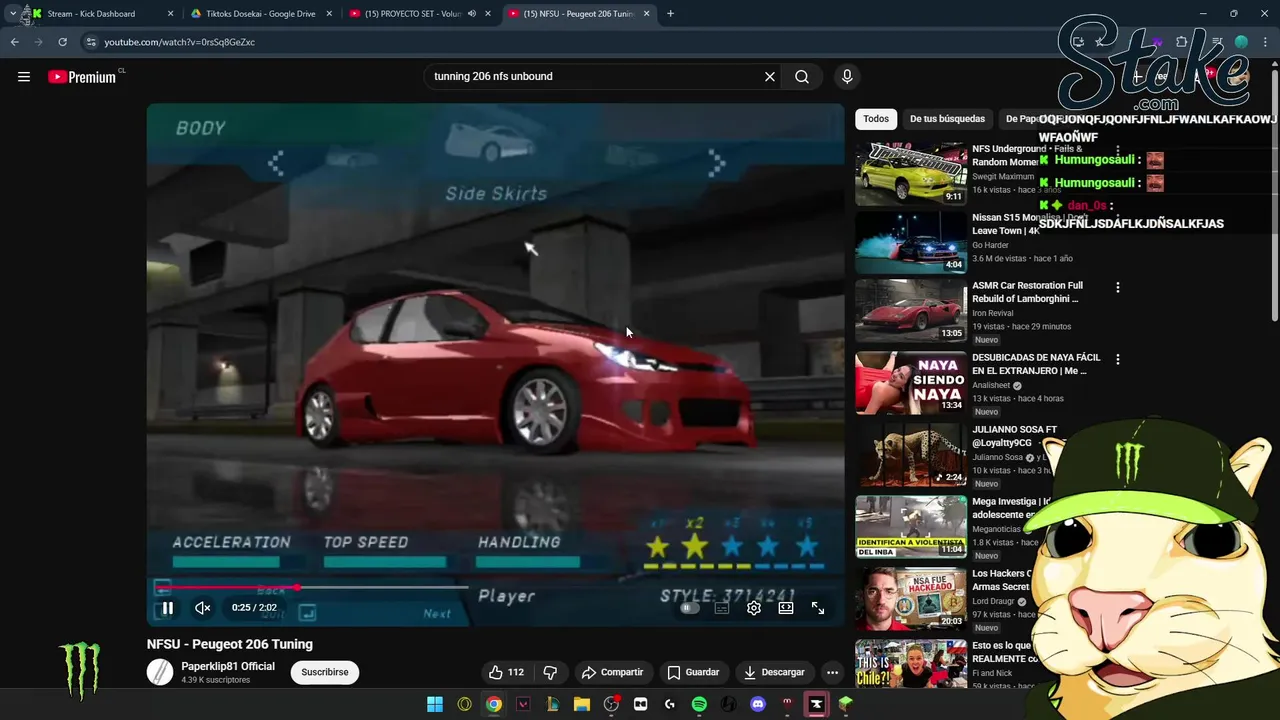Image resolution: width=1280 pixels, height=720 pixels.
Task: Mute audio on PROYECTO SET tab speaker
Action: pyautogui.click(x=471, y=14)
